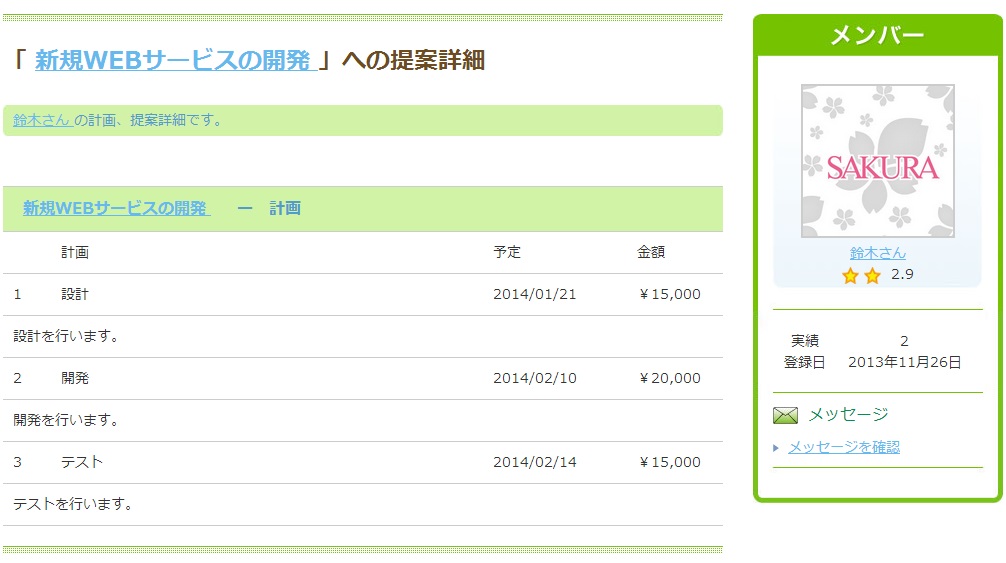Click the ￥20,000 amount cell

click(669, 378)
